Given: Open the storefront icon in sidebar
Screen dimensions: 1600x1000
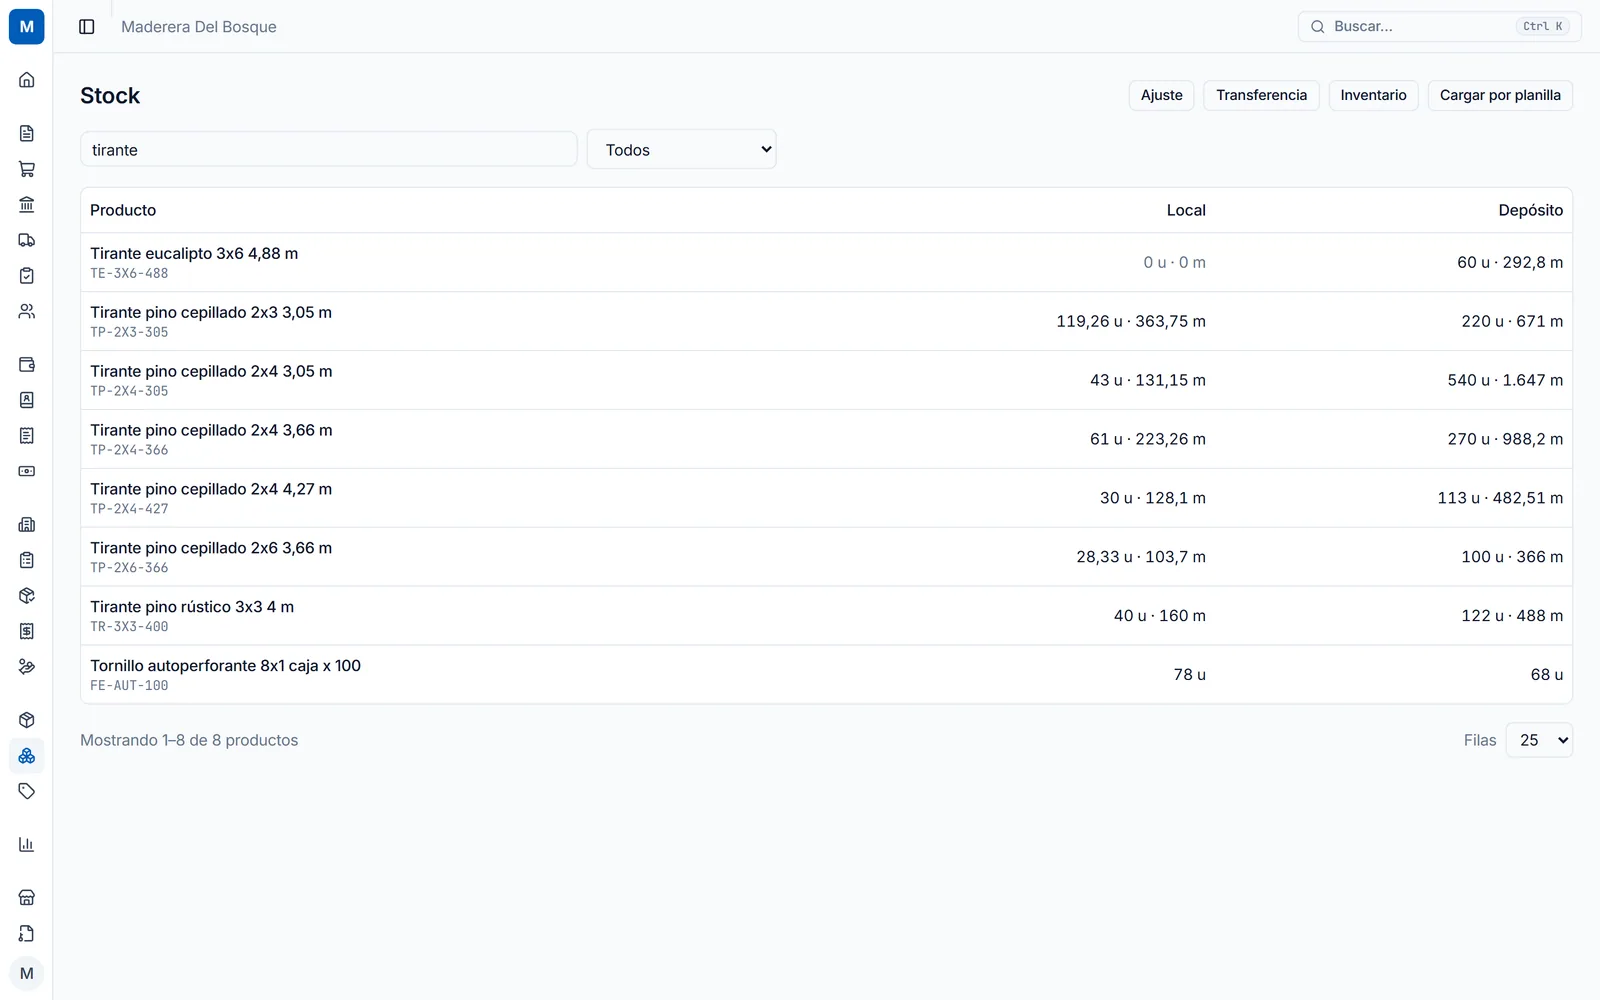Looking at the screenshot, I should pyautogui.click(x=27, y=898).
